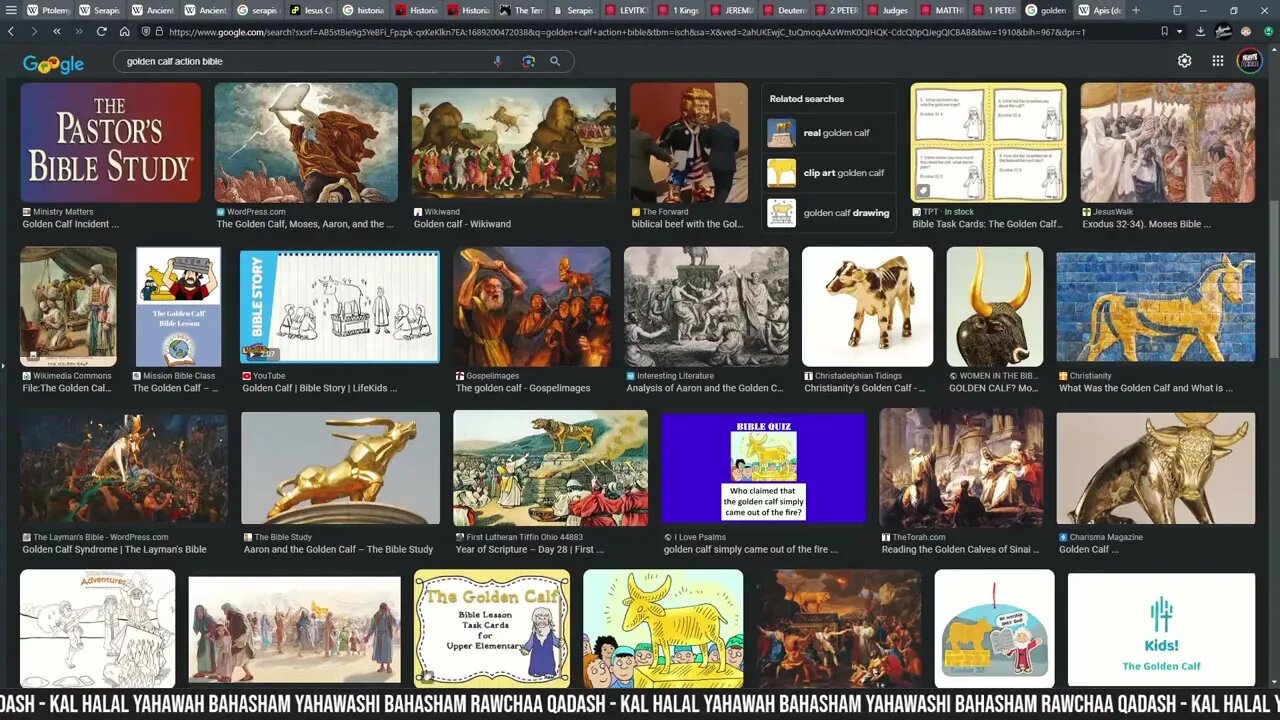Open the browser downloads icon
1280x720 pixels.
(1202, 31)
